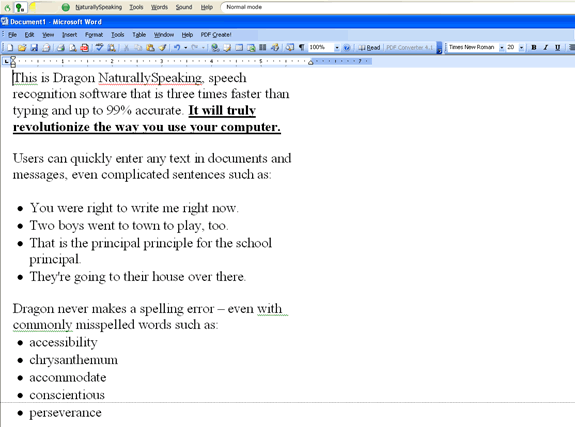Screen dimensions: 576x428
Task: Expand the Undo history dropdown arrow
Action: tap(186, 47)
